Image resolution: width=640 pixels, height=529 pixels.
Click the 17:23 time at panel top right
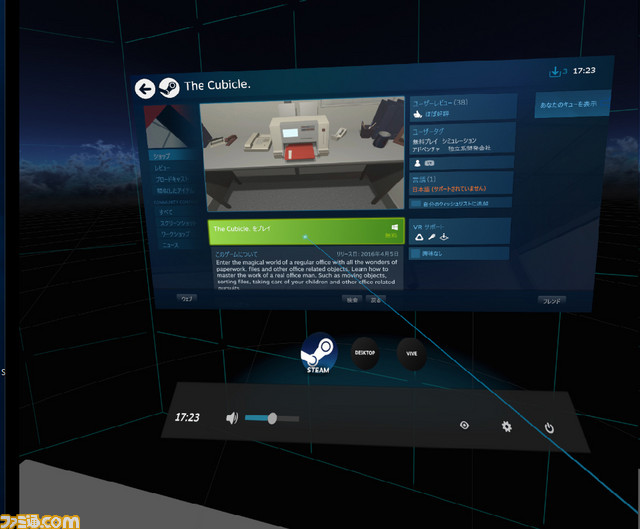click(x=584, y=71)
